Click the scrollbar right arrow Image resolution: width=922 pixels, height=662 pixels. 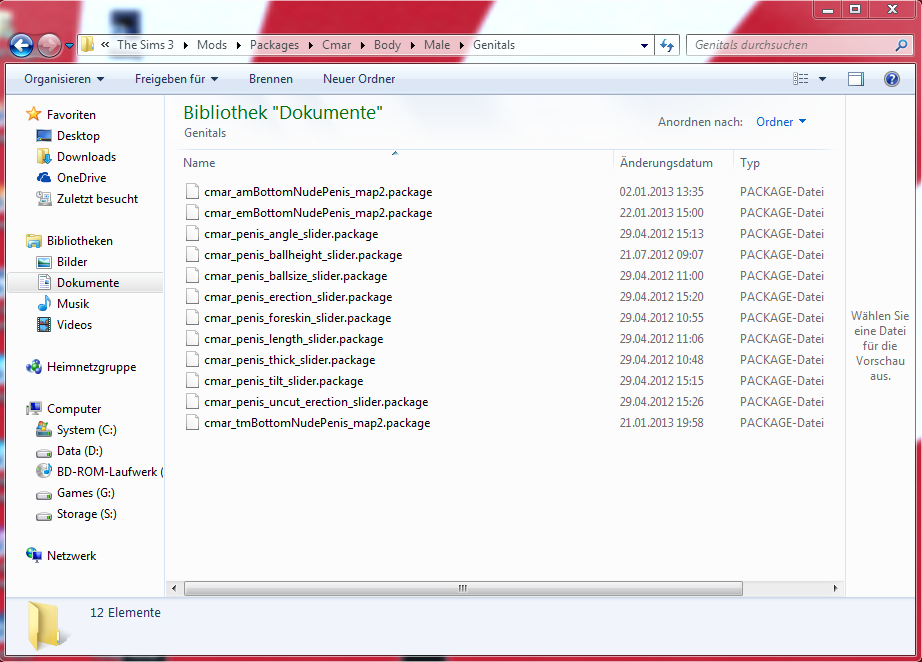[x=835, y=588]
